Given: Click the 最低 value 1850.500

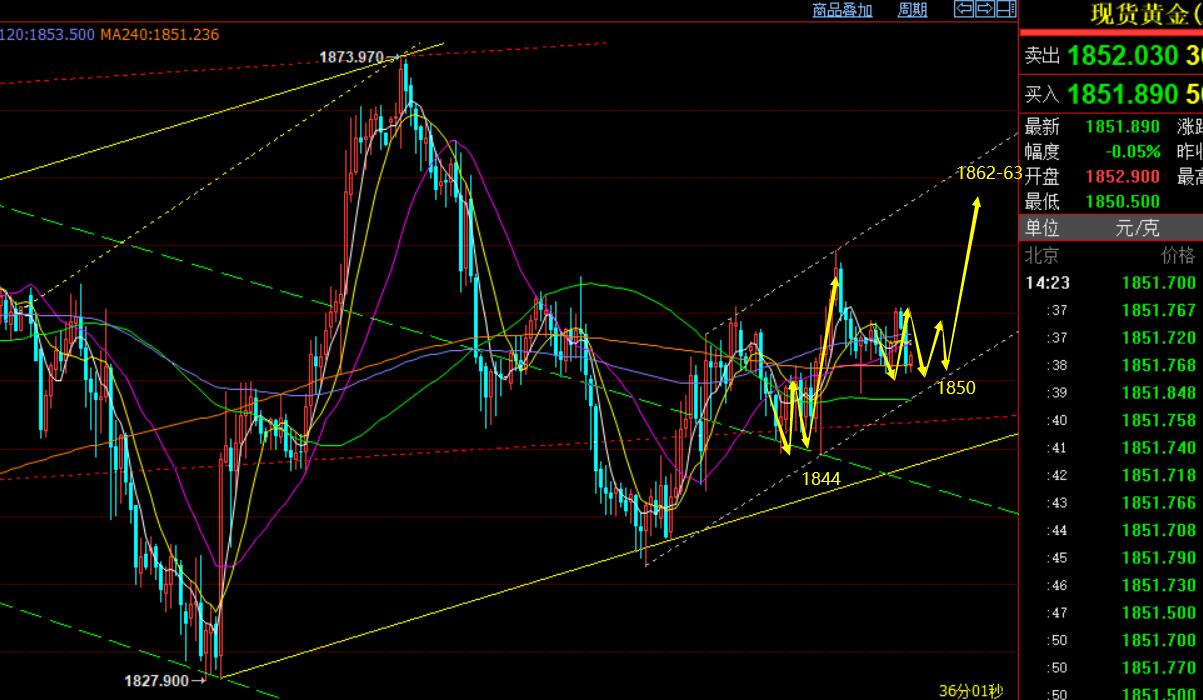Looking at the screenshot, I should point(1122,202).
